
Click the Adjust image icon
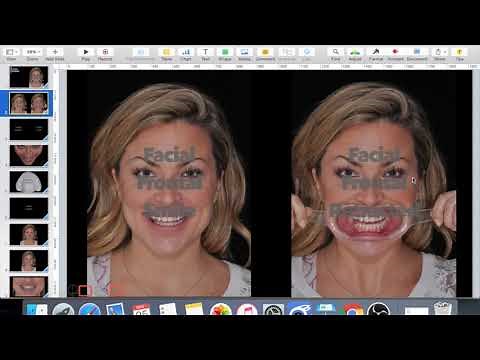click(x=355, y=52)
